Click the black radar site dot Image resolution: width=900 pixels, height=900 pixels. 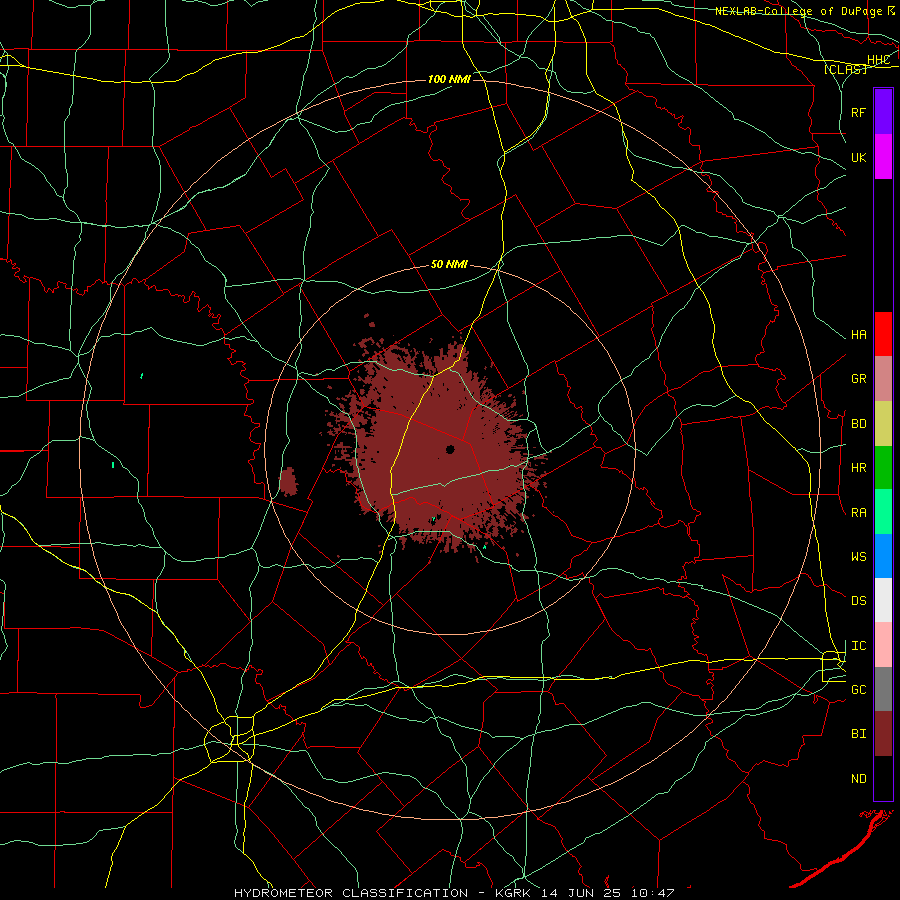click(x=450, y=449)
